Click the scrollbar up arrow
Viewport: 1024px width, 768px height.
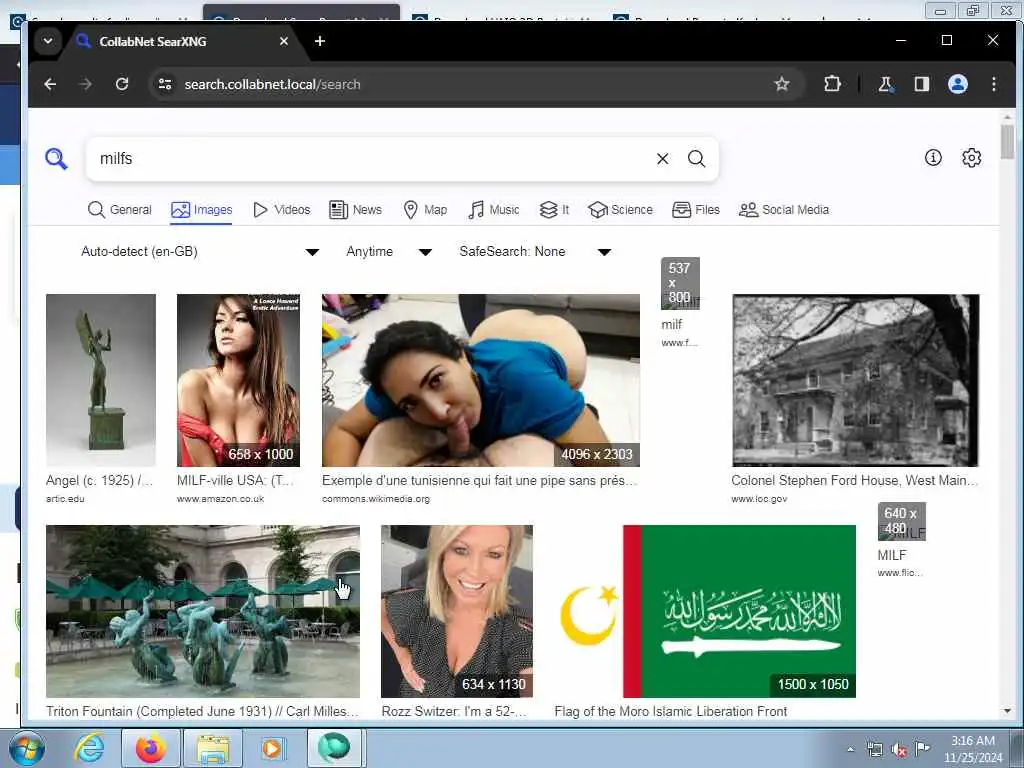(1006, 118)
